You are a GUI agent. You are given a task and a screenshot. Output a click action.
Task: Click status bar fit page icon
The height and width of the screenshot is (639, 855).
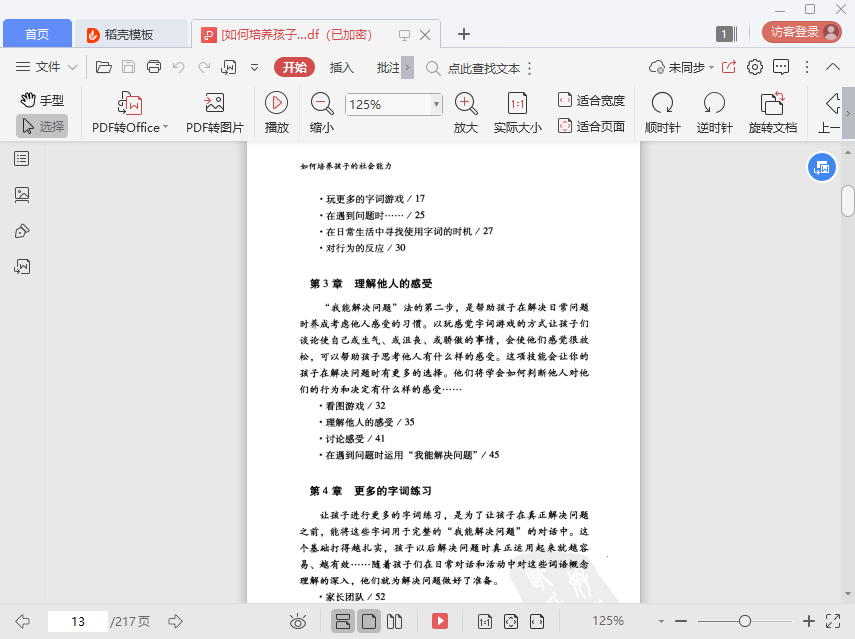(x=511, y=621)
